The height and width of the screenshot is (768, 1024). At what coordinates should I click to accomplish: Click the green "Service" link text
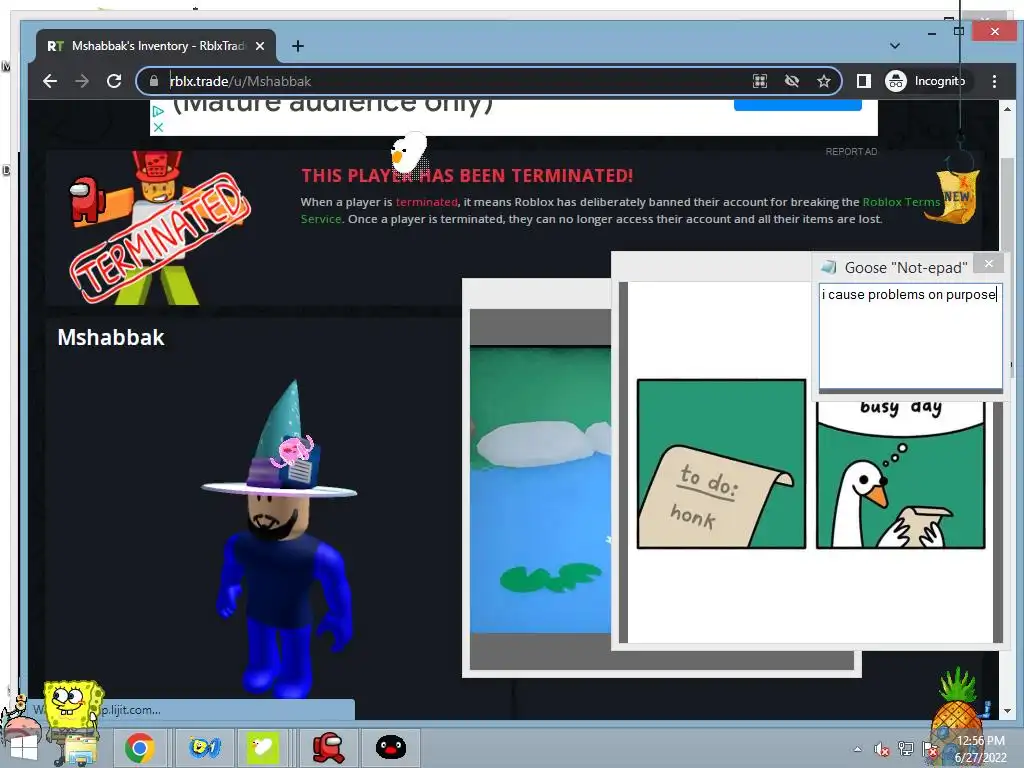point(321,219)
